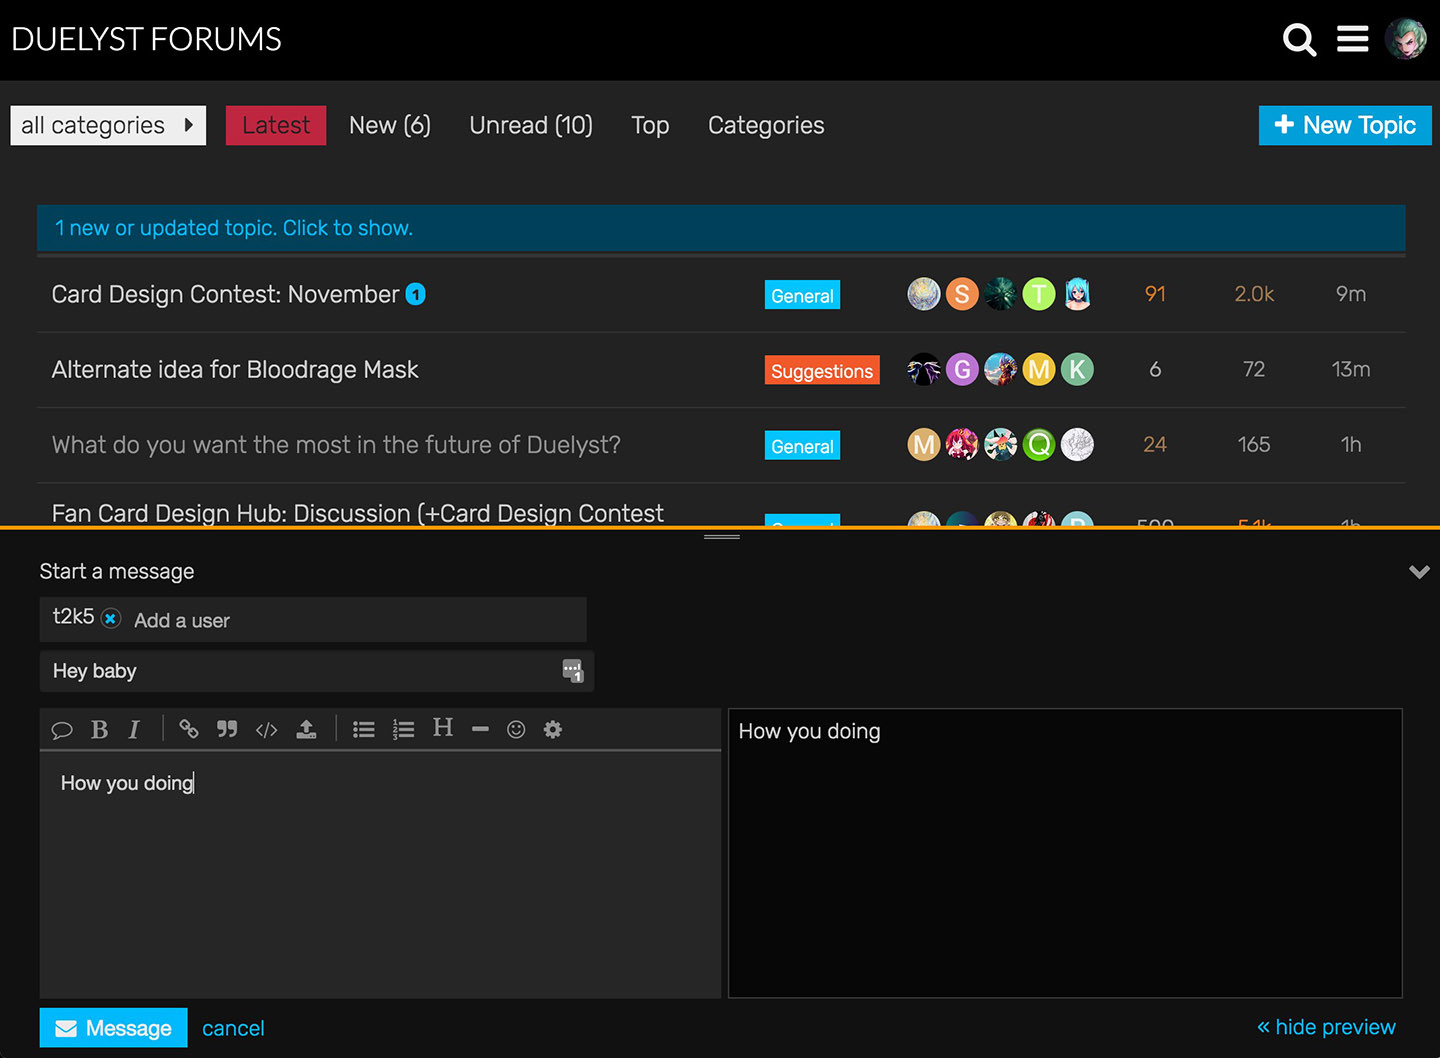Open composer options gear icon
This screenshot has width=1440, height=1058.
pos(553,730)
